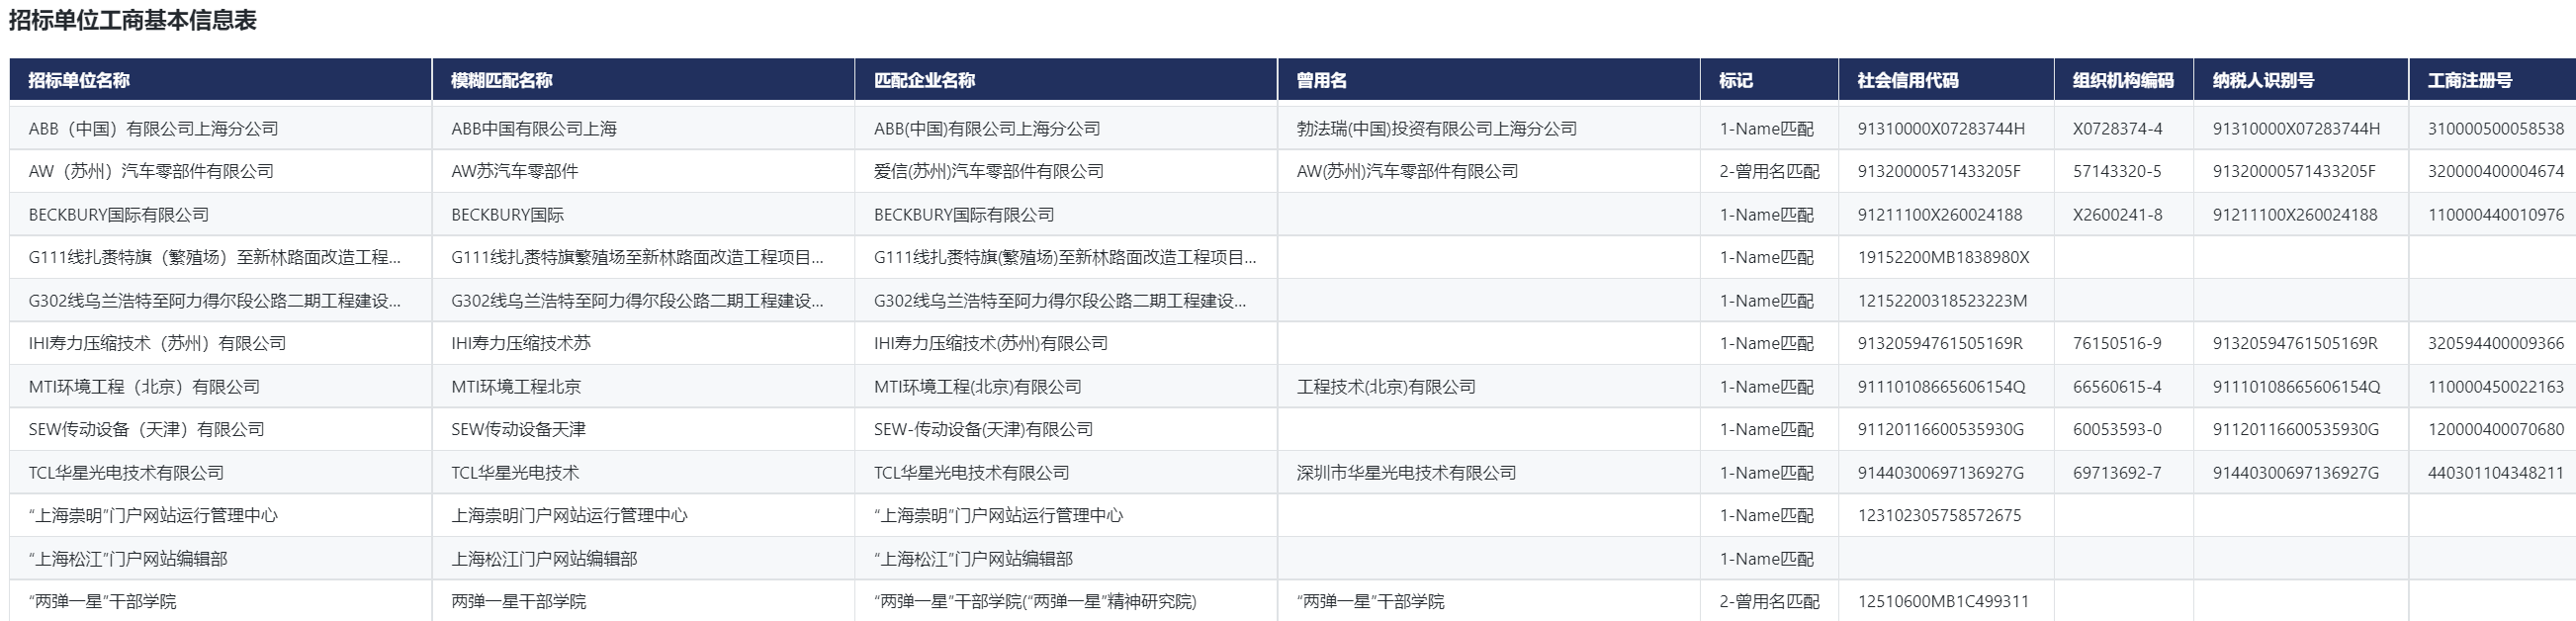Viewport: 2576px width, 621px height.
Task: Click the 社会信用代码 column header
Action: click(x=1947, y=80)
